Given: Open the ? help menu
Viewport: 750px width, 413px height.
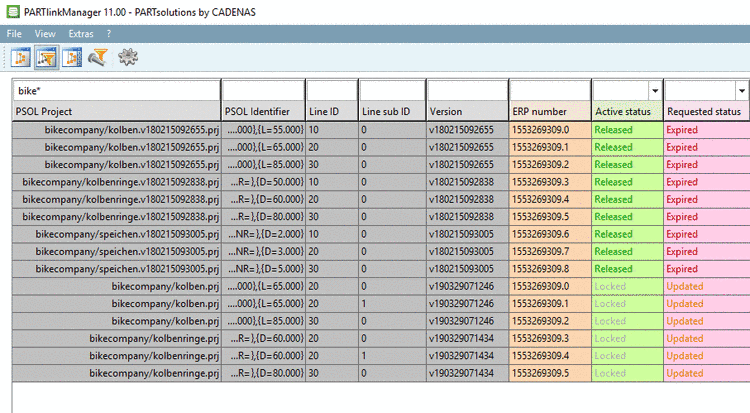Looking at the screenshot, I should pos(109,34).
